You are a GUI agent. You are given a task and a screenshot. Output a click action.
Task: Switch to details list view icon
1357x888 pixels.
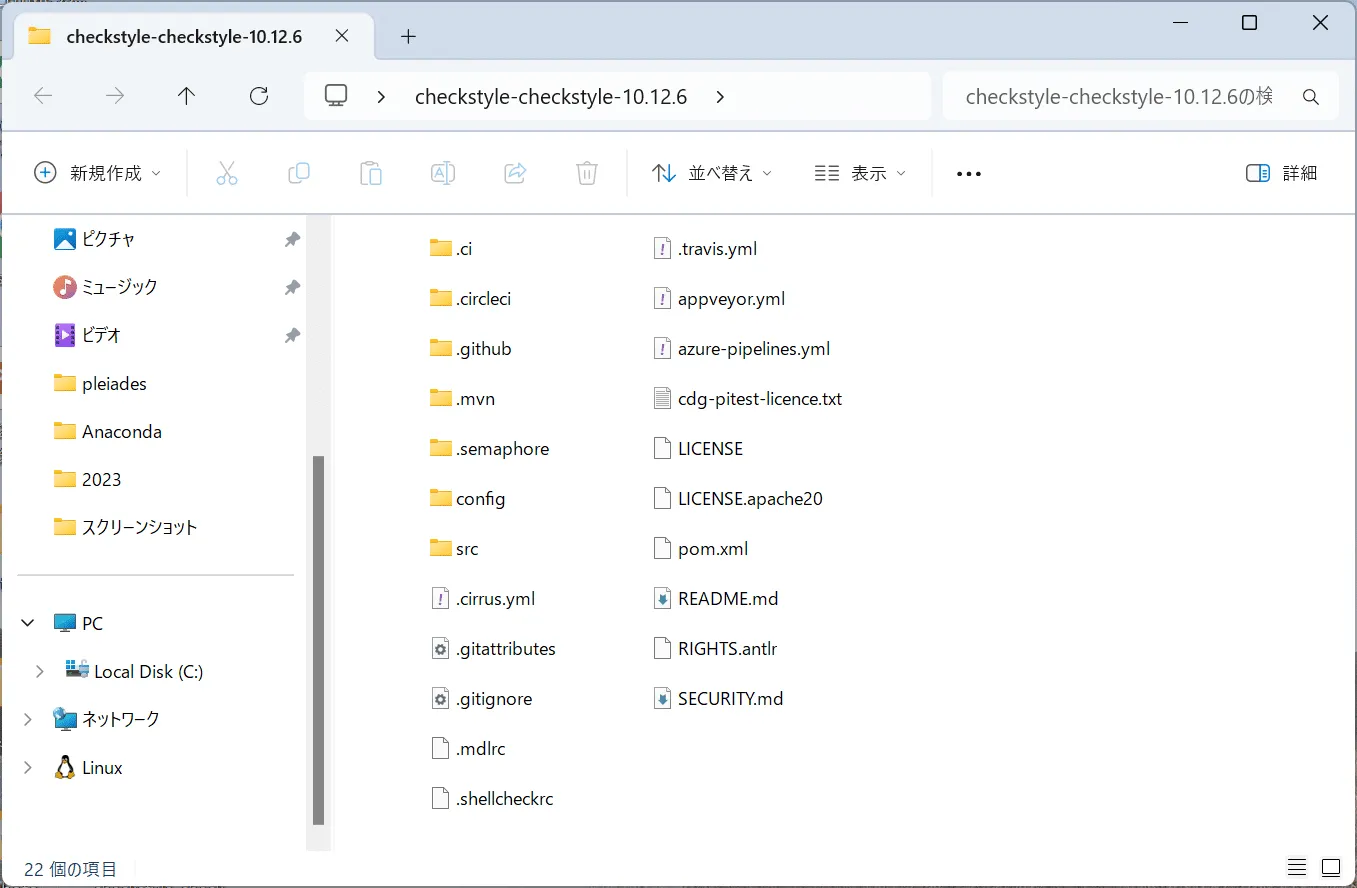coord(1297,867)
